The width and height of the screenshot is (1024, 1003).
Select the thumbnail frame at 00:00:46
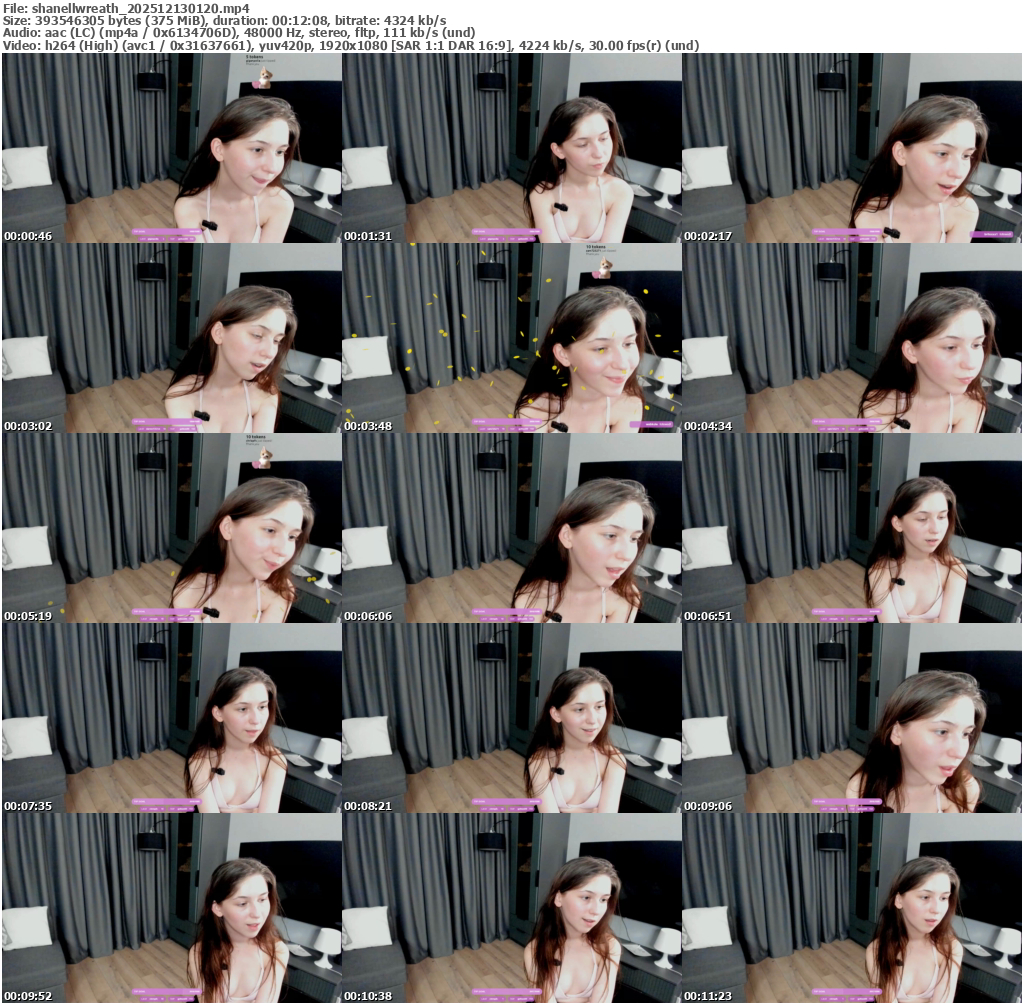point(171,148)
